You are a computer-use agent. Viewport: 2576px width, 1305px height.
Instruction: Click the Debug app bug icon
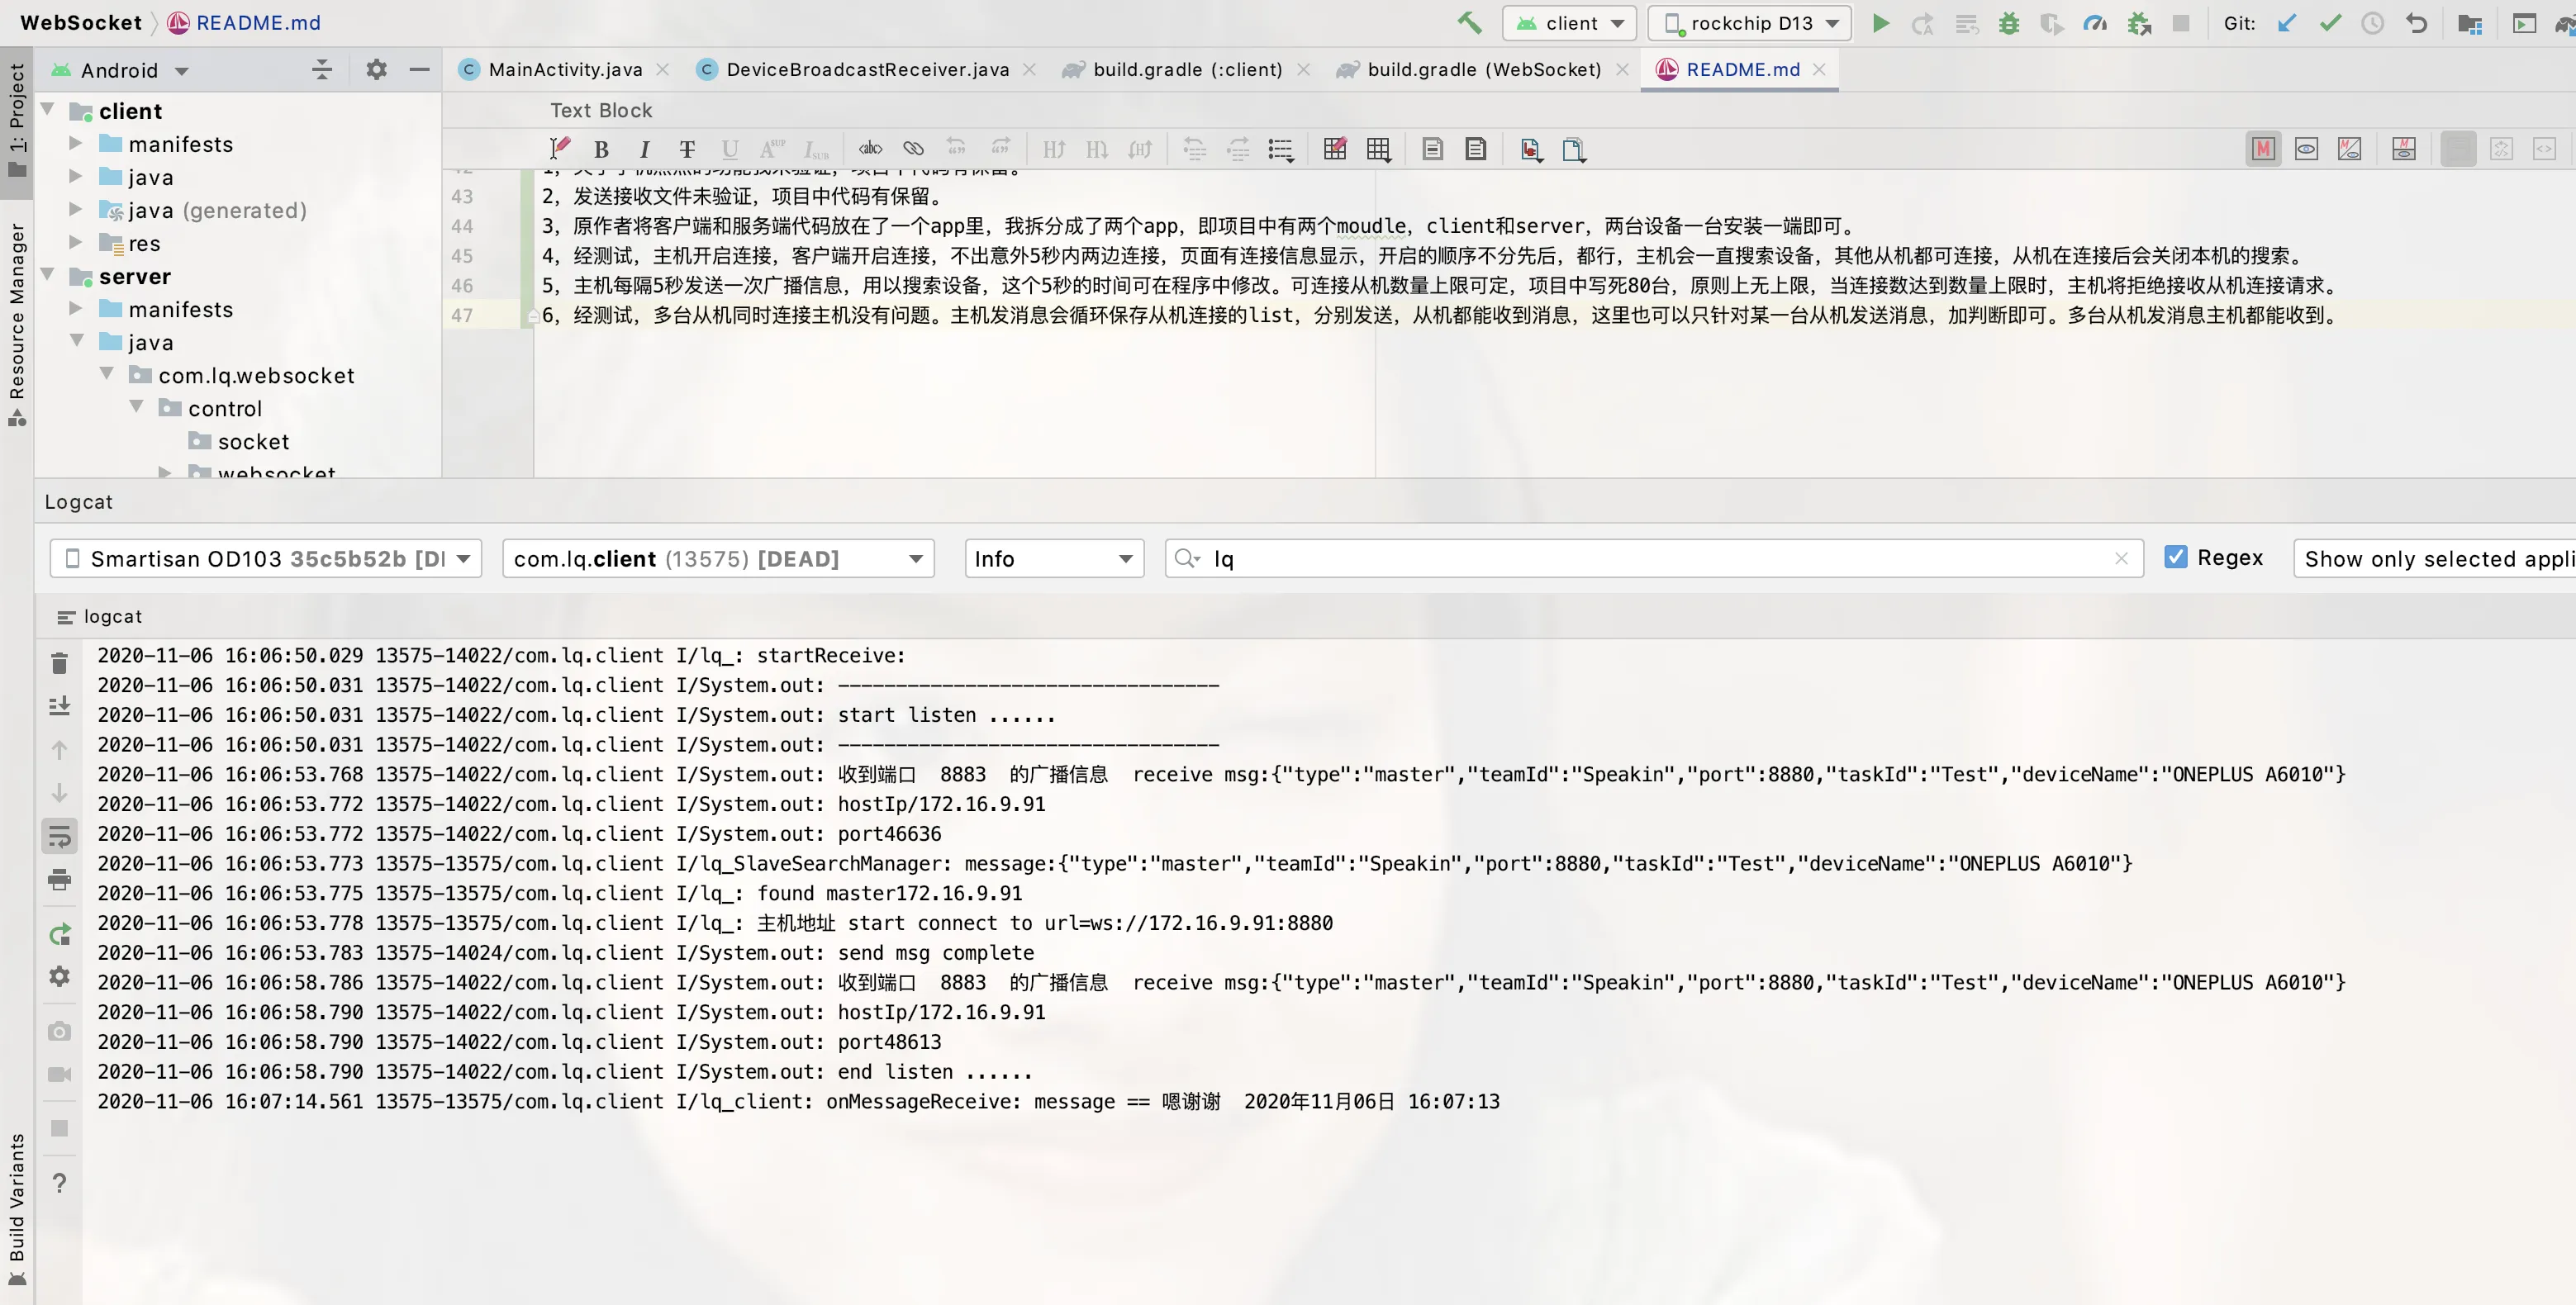2008,23
